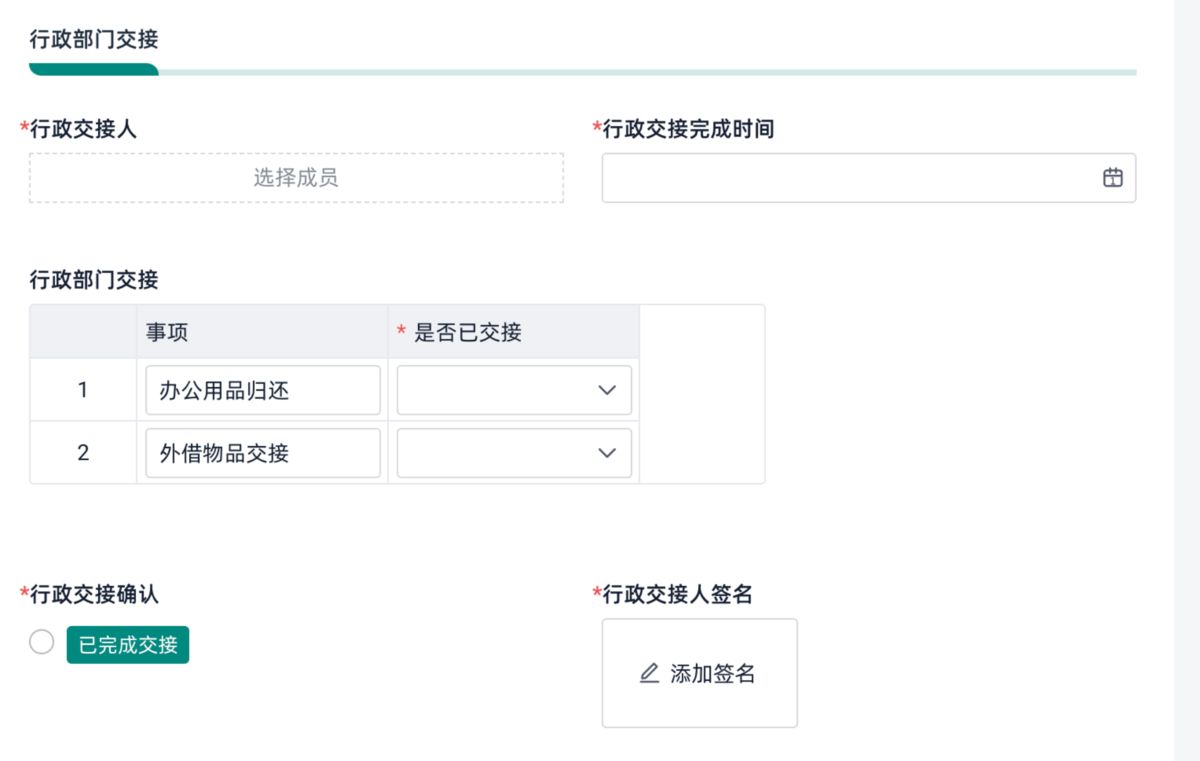Viewport: 1200px width, 761px height.
Task: Select the 行政部门交接 section tab heading
Action: click(x=94, y=40)
